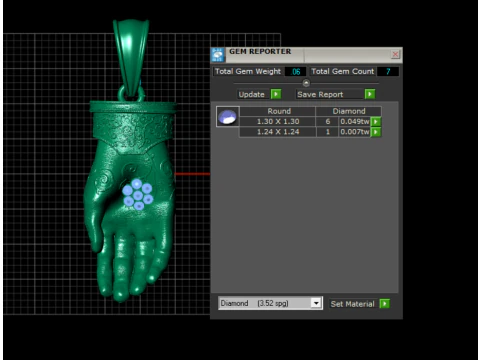This screenshot has width=480, height=360.
Task: Click the Update button label
Action: (252, 94)
